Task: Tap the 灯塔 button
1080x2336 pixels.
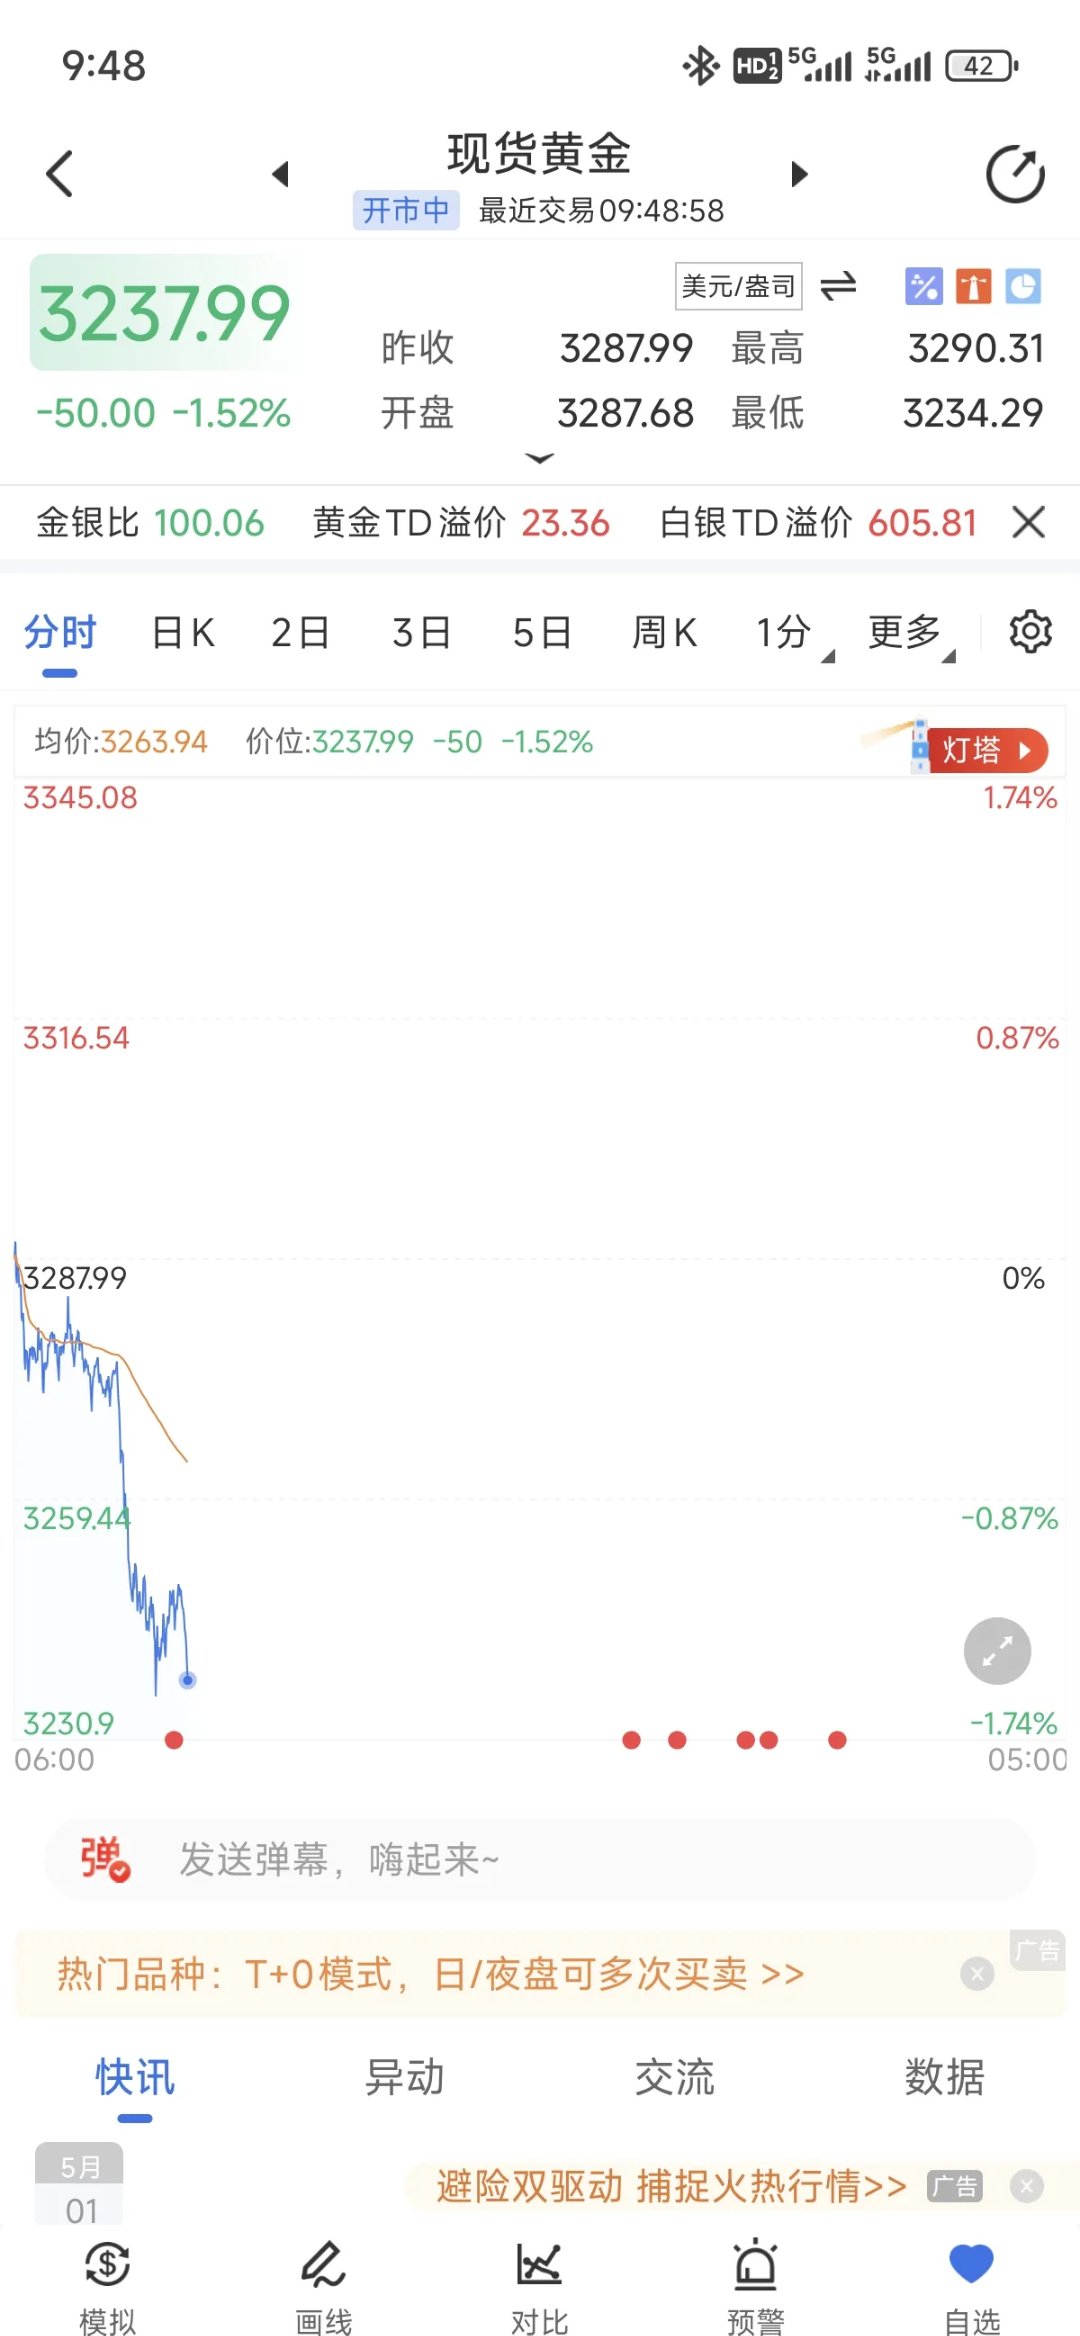Action: pos(985,750)
